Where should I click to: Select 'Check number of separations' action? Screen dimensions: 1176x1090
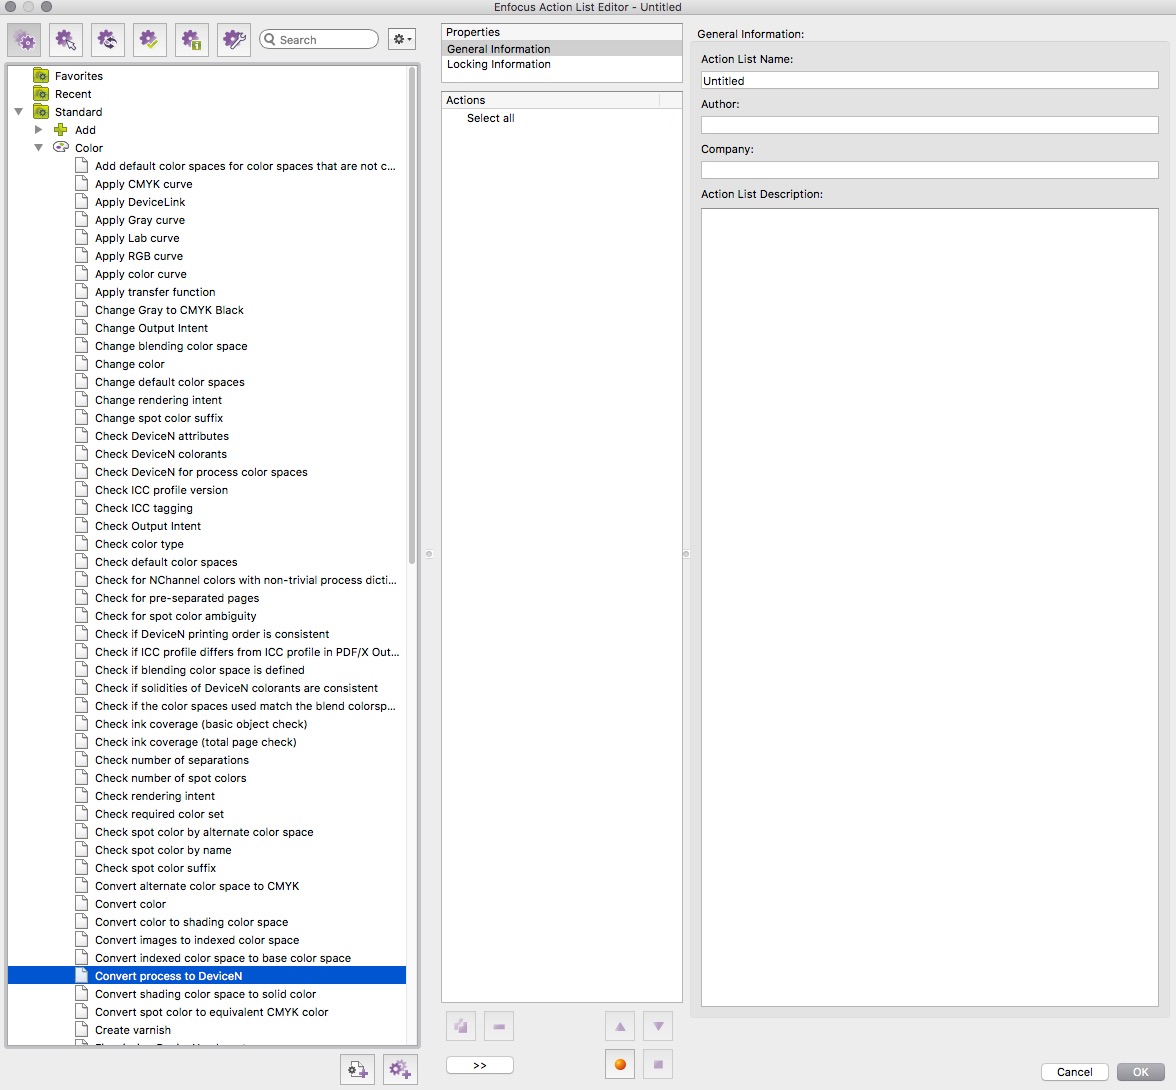tap(172, 760)
